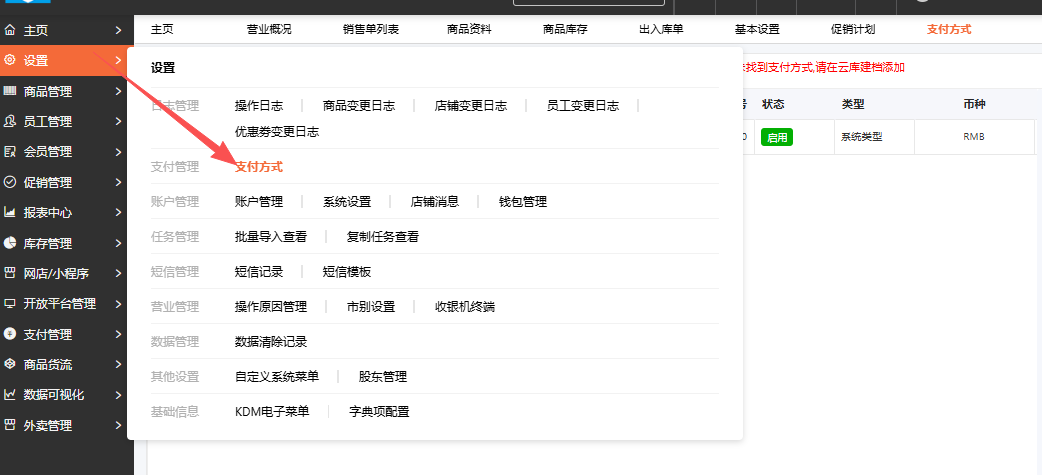The width and height of the screenshot is (1042, 475).
Task: Click the 商品管理 sidebar icon
Action: coord(10,91)
